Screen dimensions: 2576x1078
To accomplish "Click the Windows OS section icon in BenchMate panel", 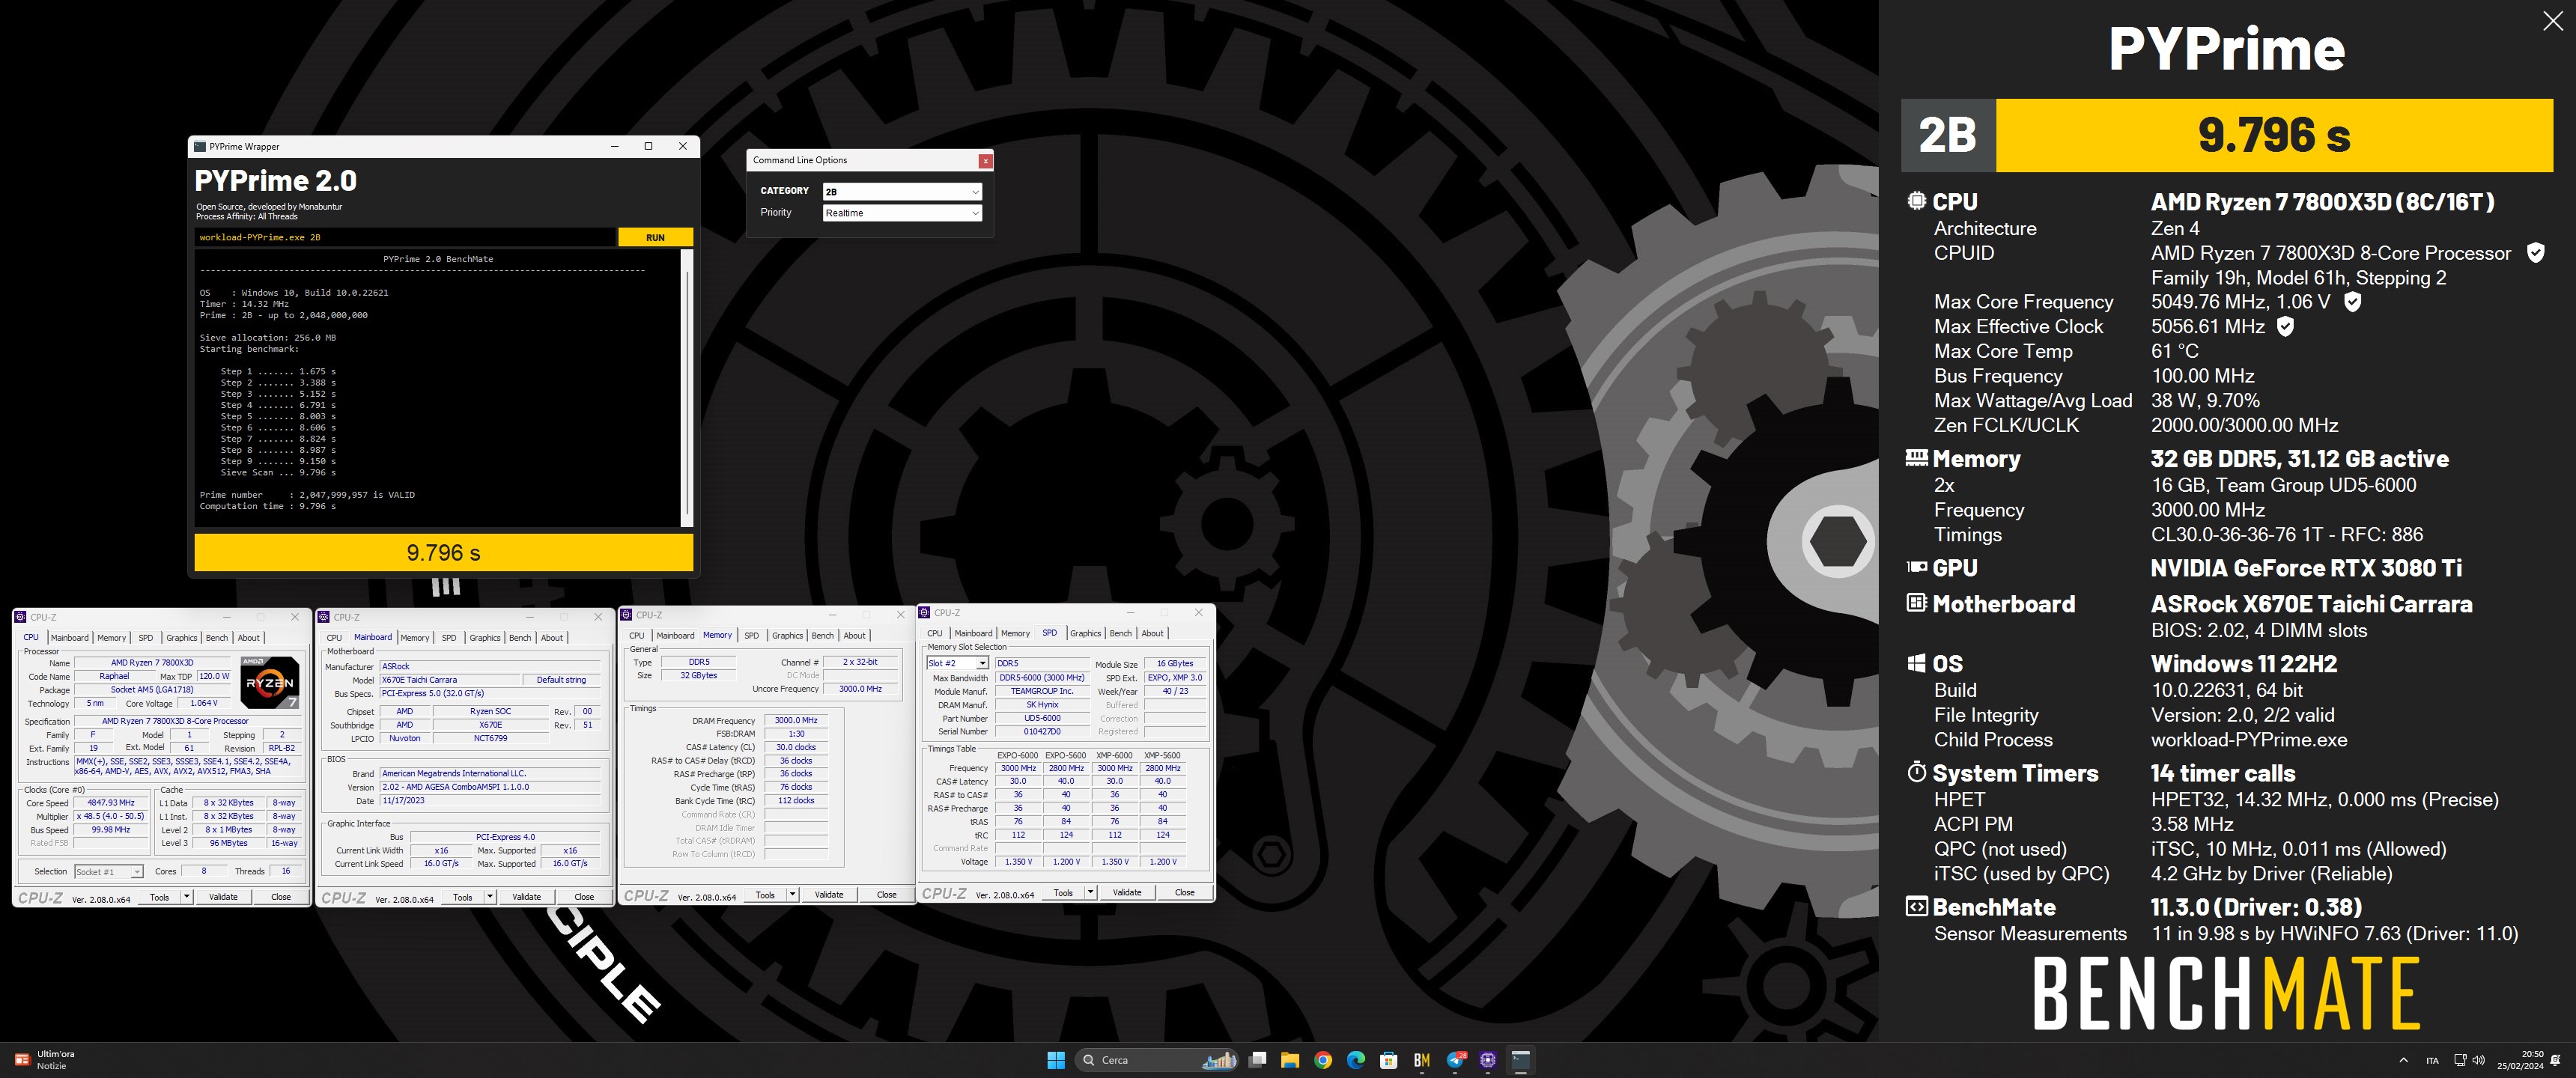I will [x=1916, y=663].
